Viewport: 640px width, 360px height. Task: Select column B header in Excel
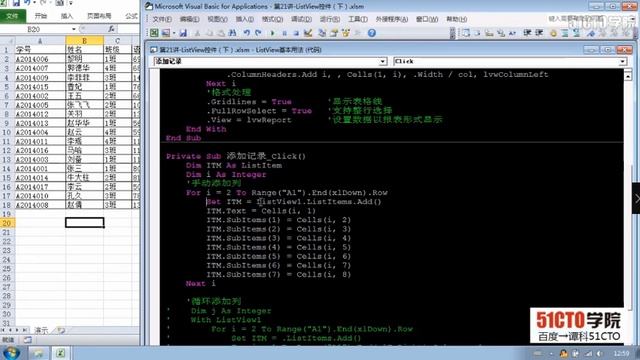(x=84, y=40)
